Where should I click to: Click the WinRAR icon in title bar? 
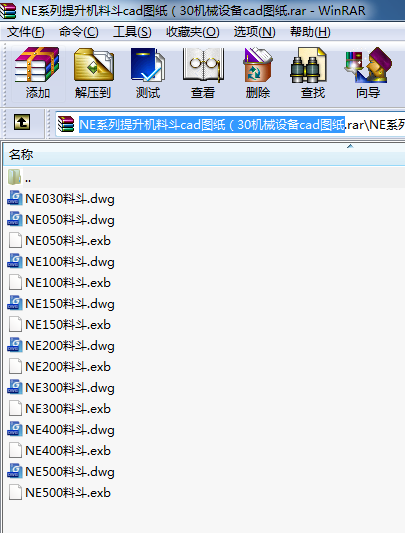click(x=8, y=10)
